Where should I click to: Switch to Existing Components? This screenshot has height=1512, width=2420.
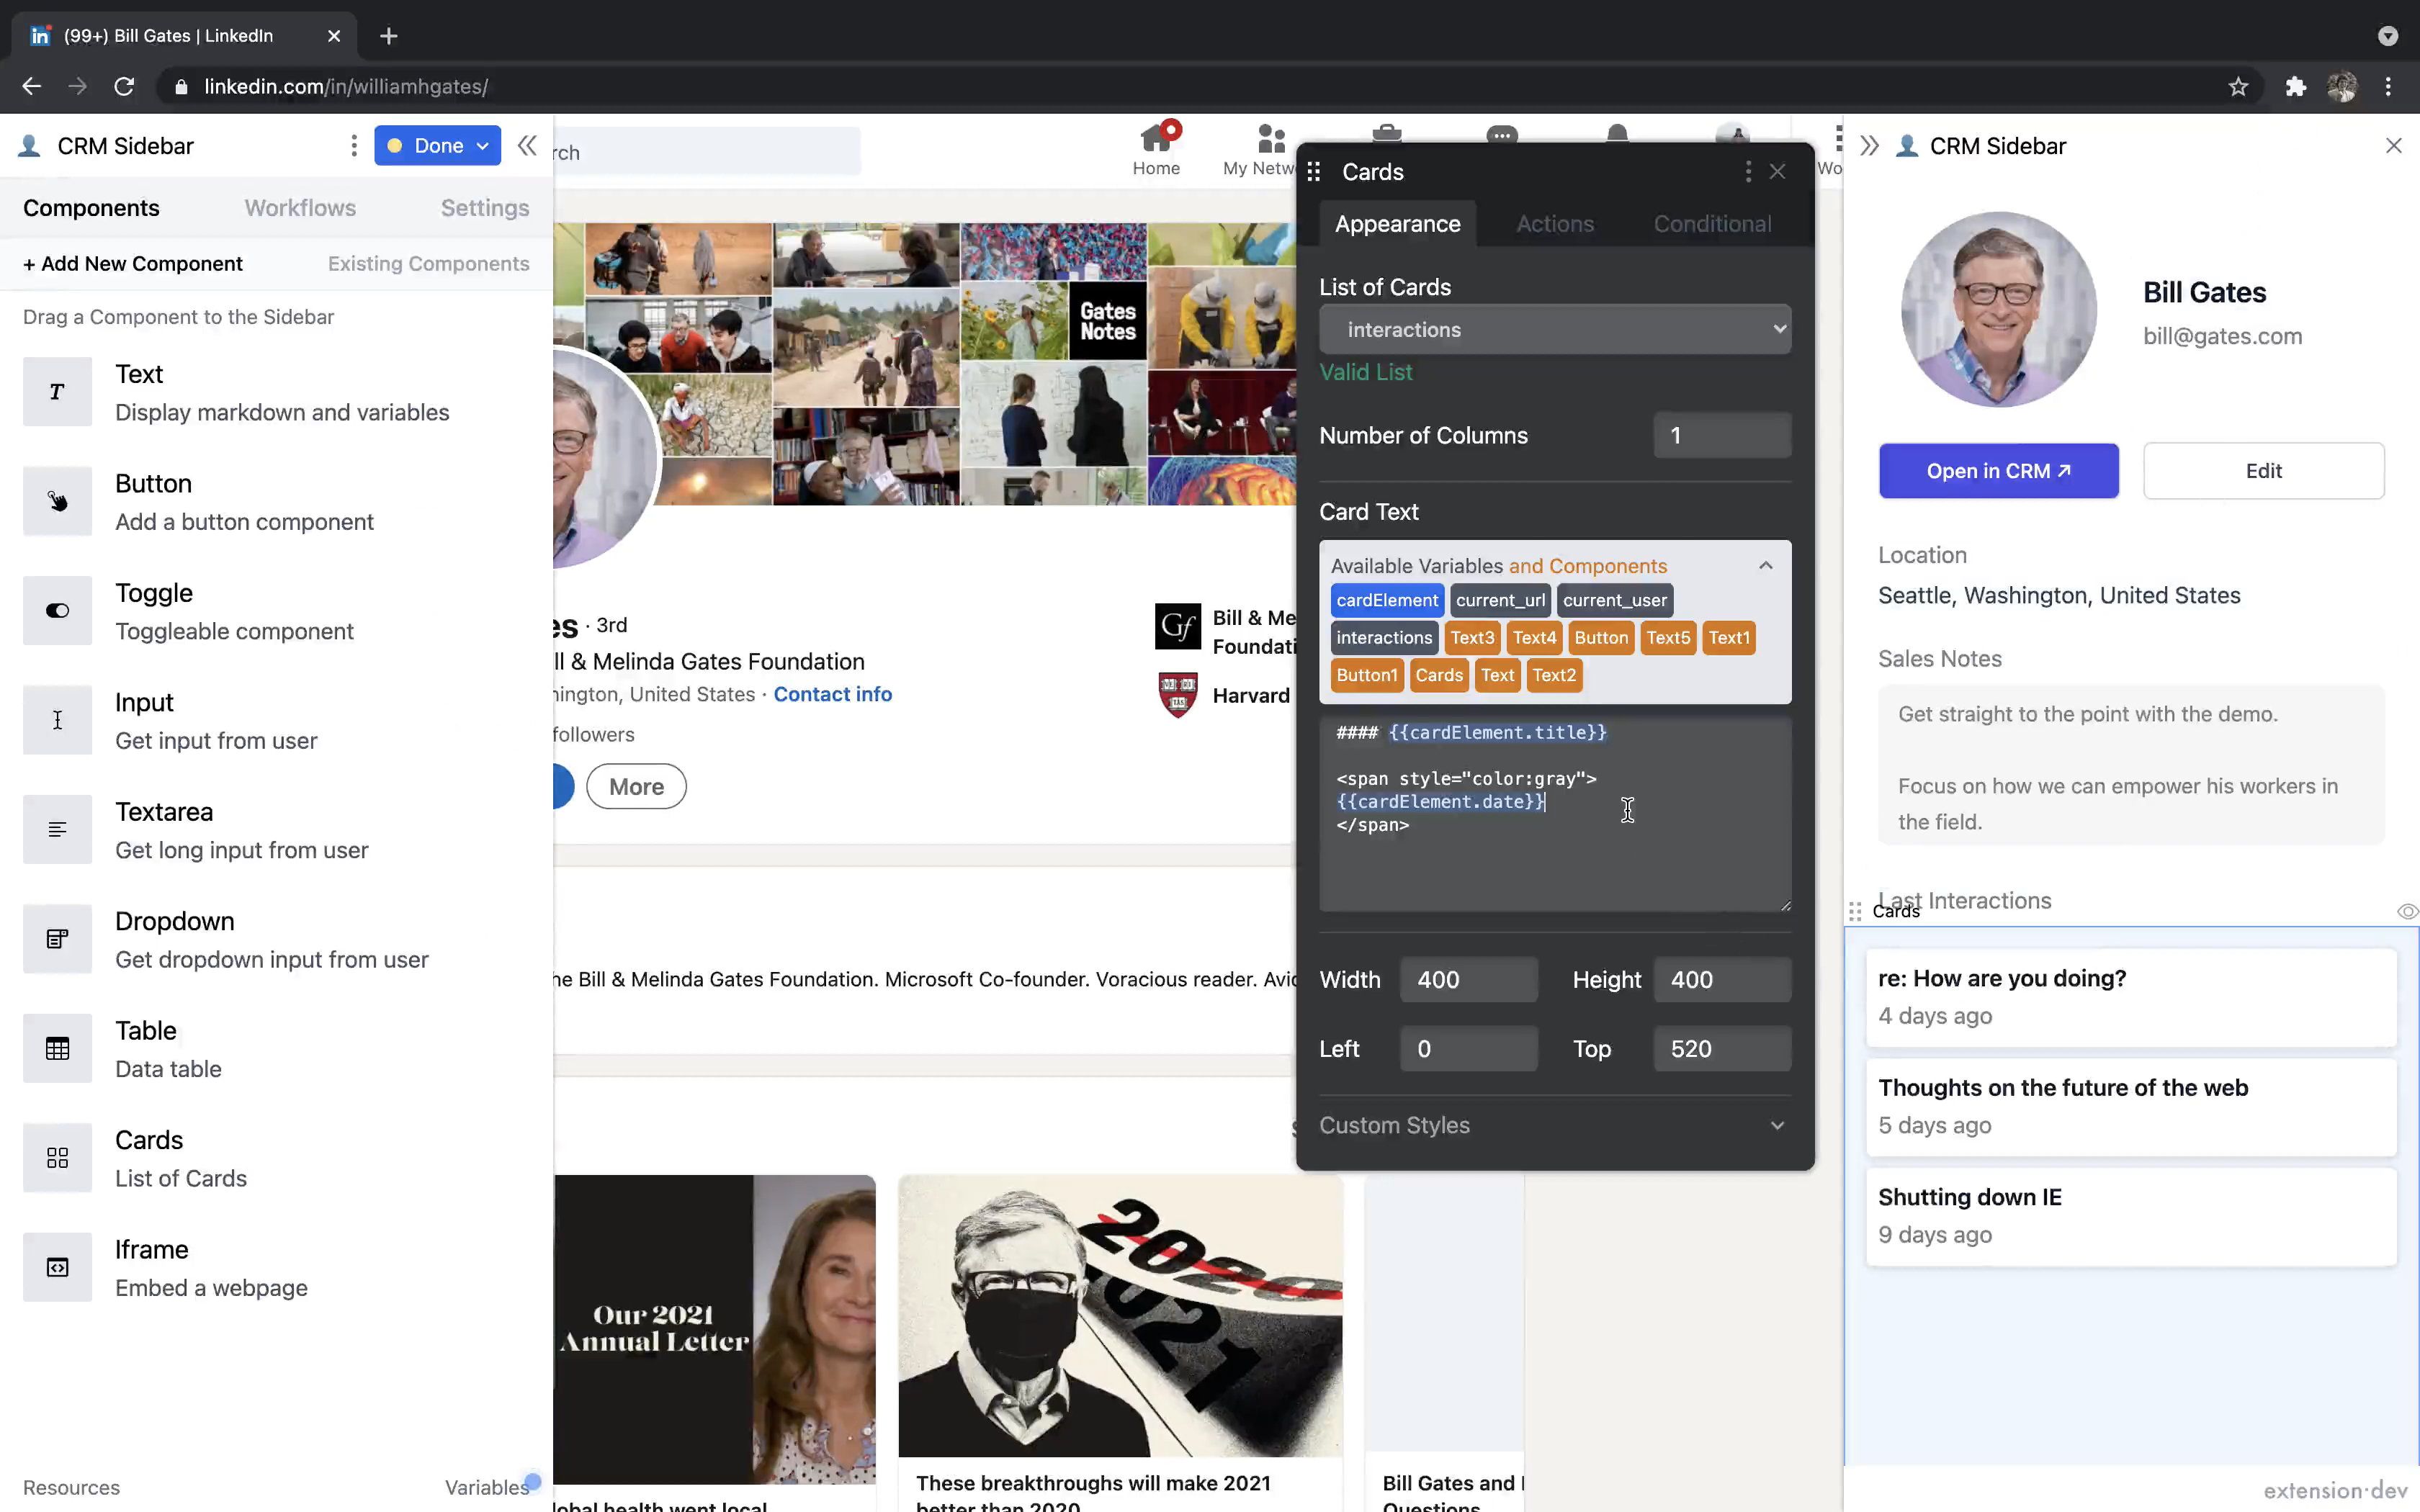coord(428,264)
